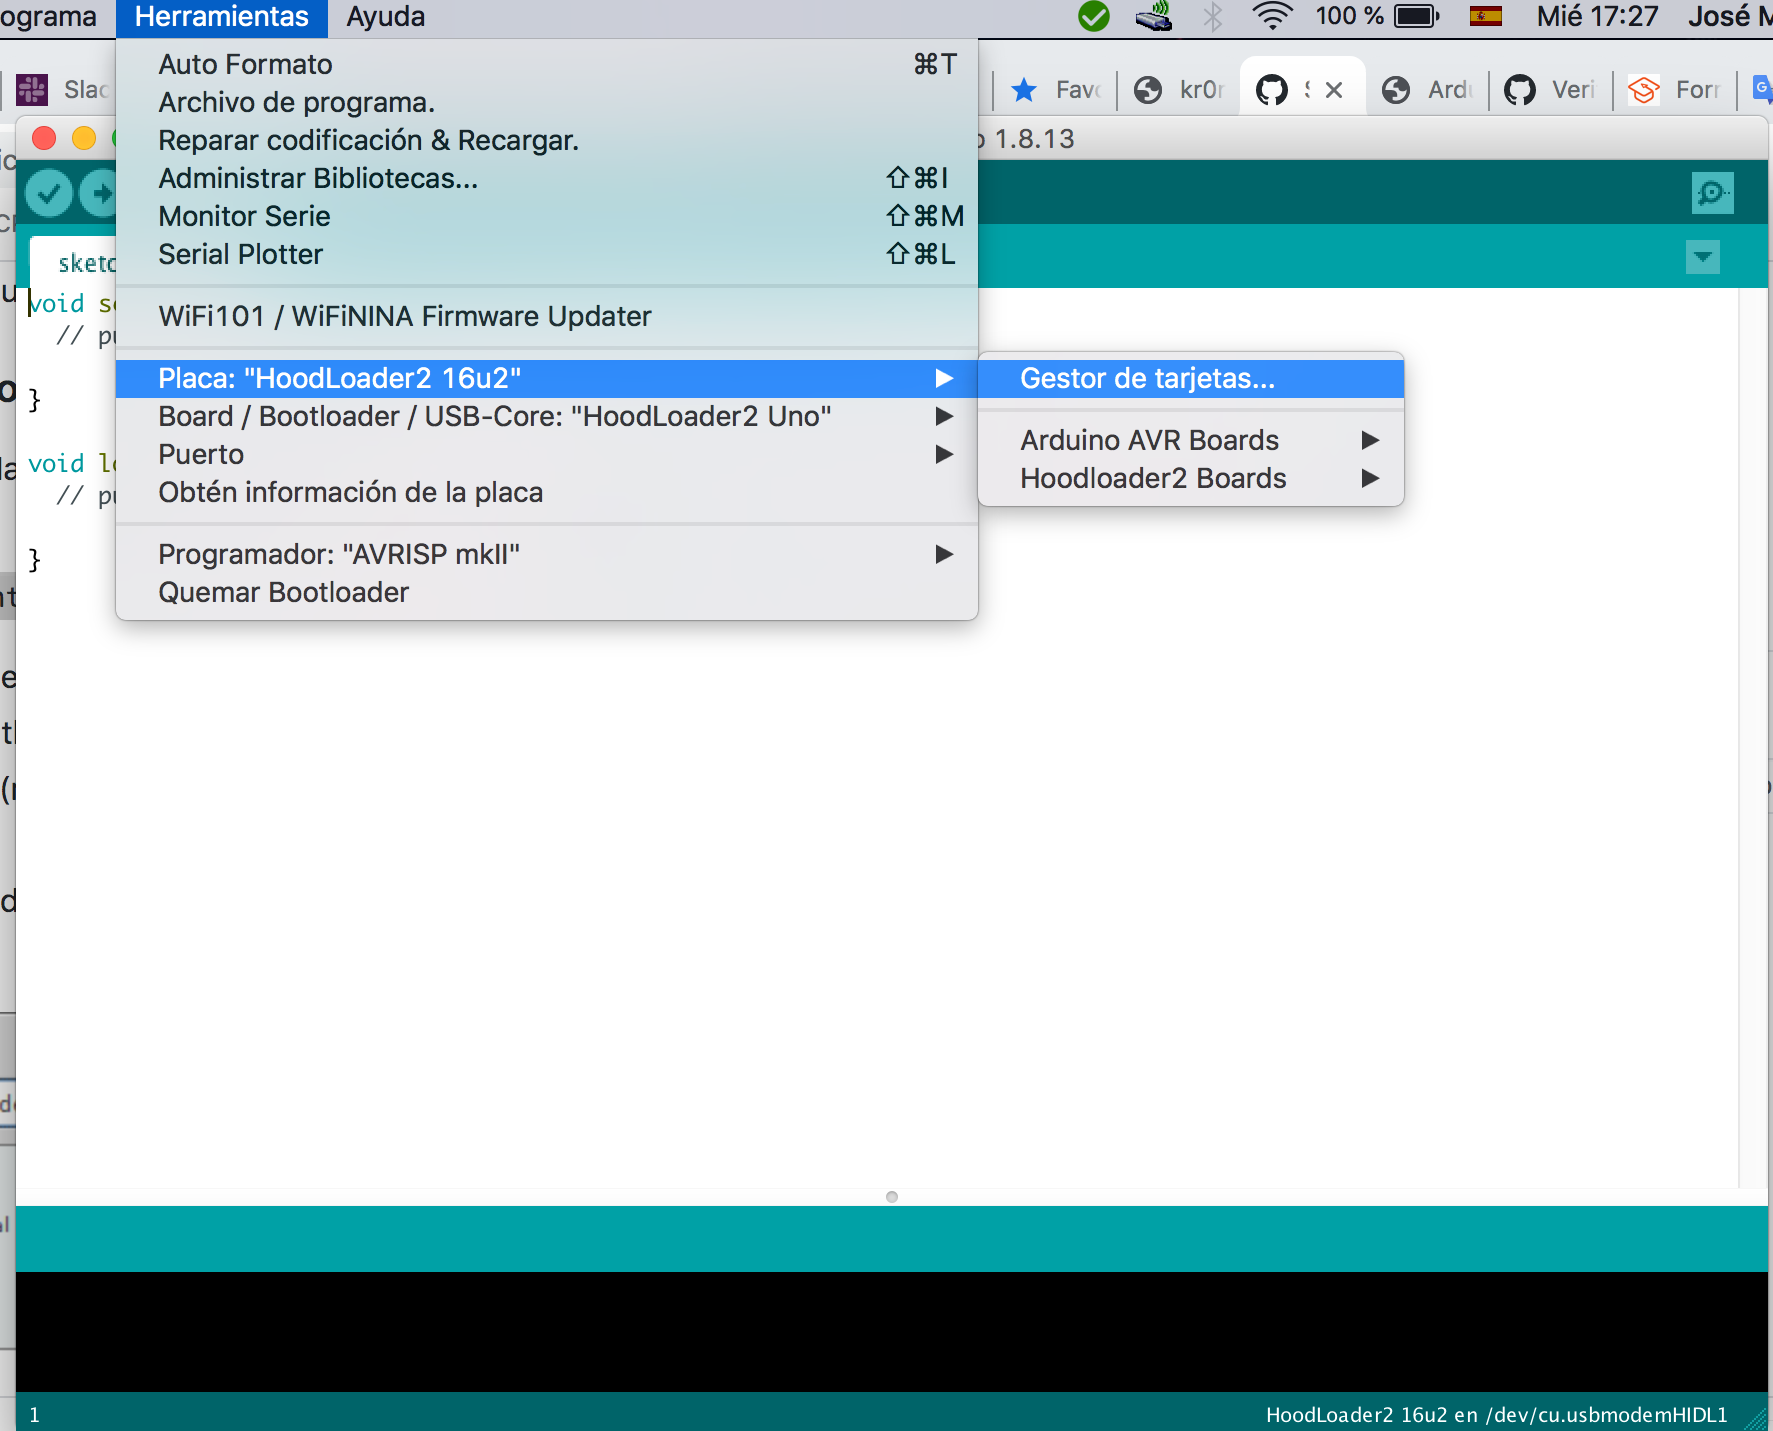Click the network drive icon in menu bar
The height and width of the screenshot is (1431, 1773).
[1154, 16]
